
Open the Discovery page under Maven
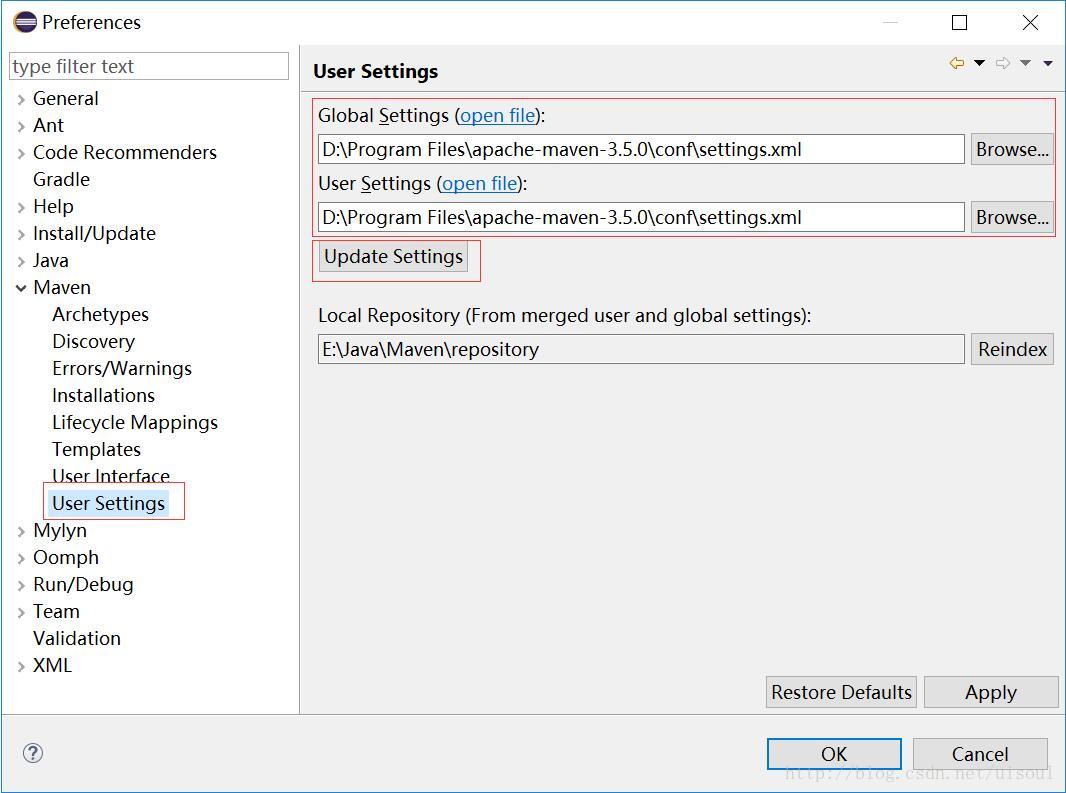(x=94, y=341)
